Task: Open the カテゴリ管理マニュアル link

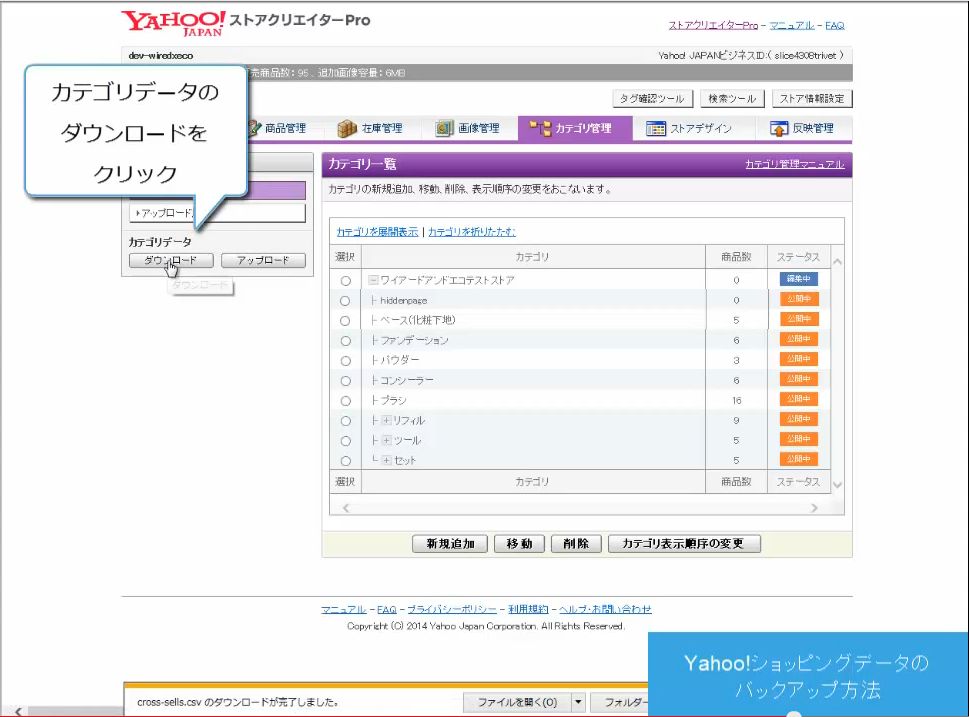Action: point(795,164)
